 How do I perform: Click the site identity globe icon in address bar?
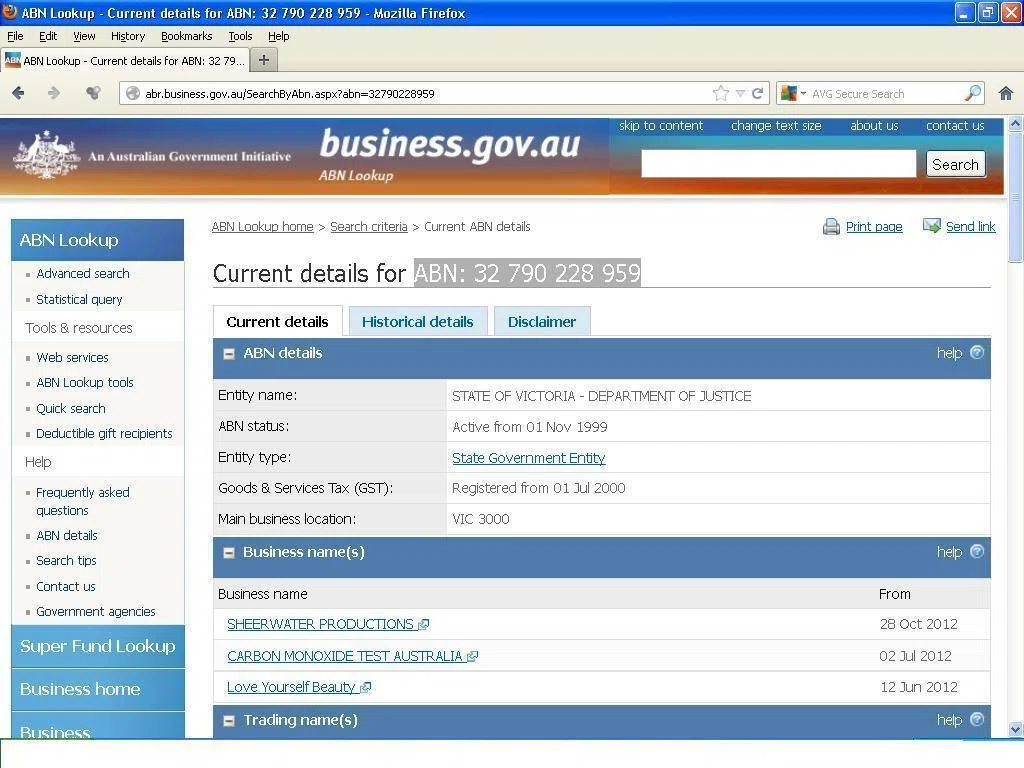[133, 93]
